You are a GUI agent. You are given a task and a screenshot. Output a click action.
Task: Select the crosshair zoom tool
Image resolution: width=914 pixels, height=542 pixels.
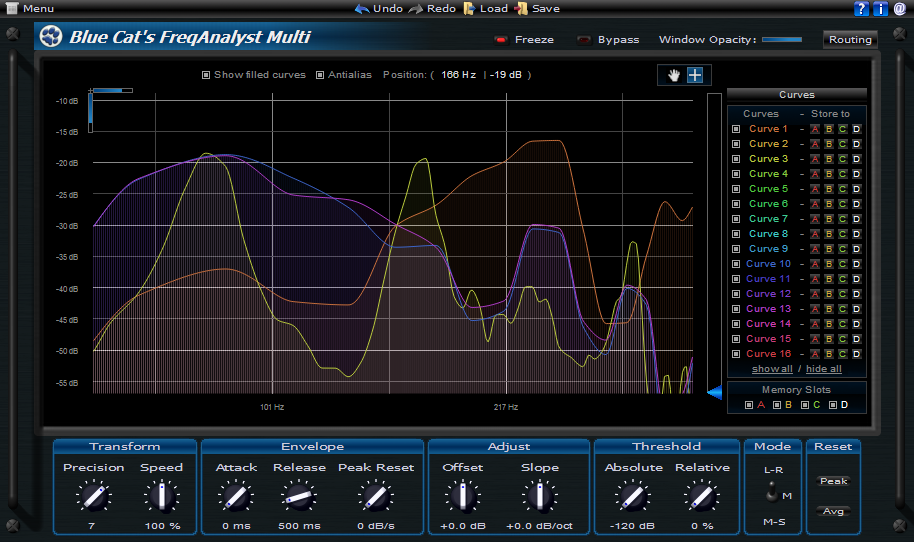point(695,75)
